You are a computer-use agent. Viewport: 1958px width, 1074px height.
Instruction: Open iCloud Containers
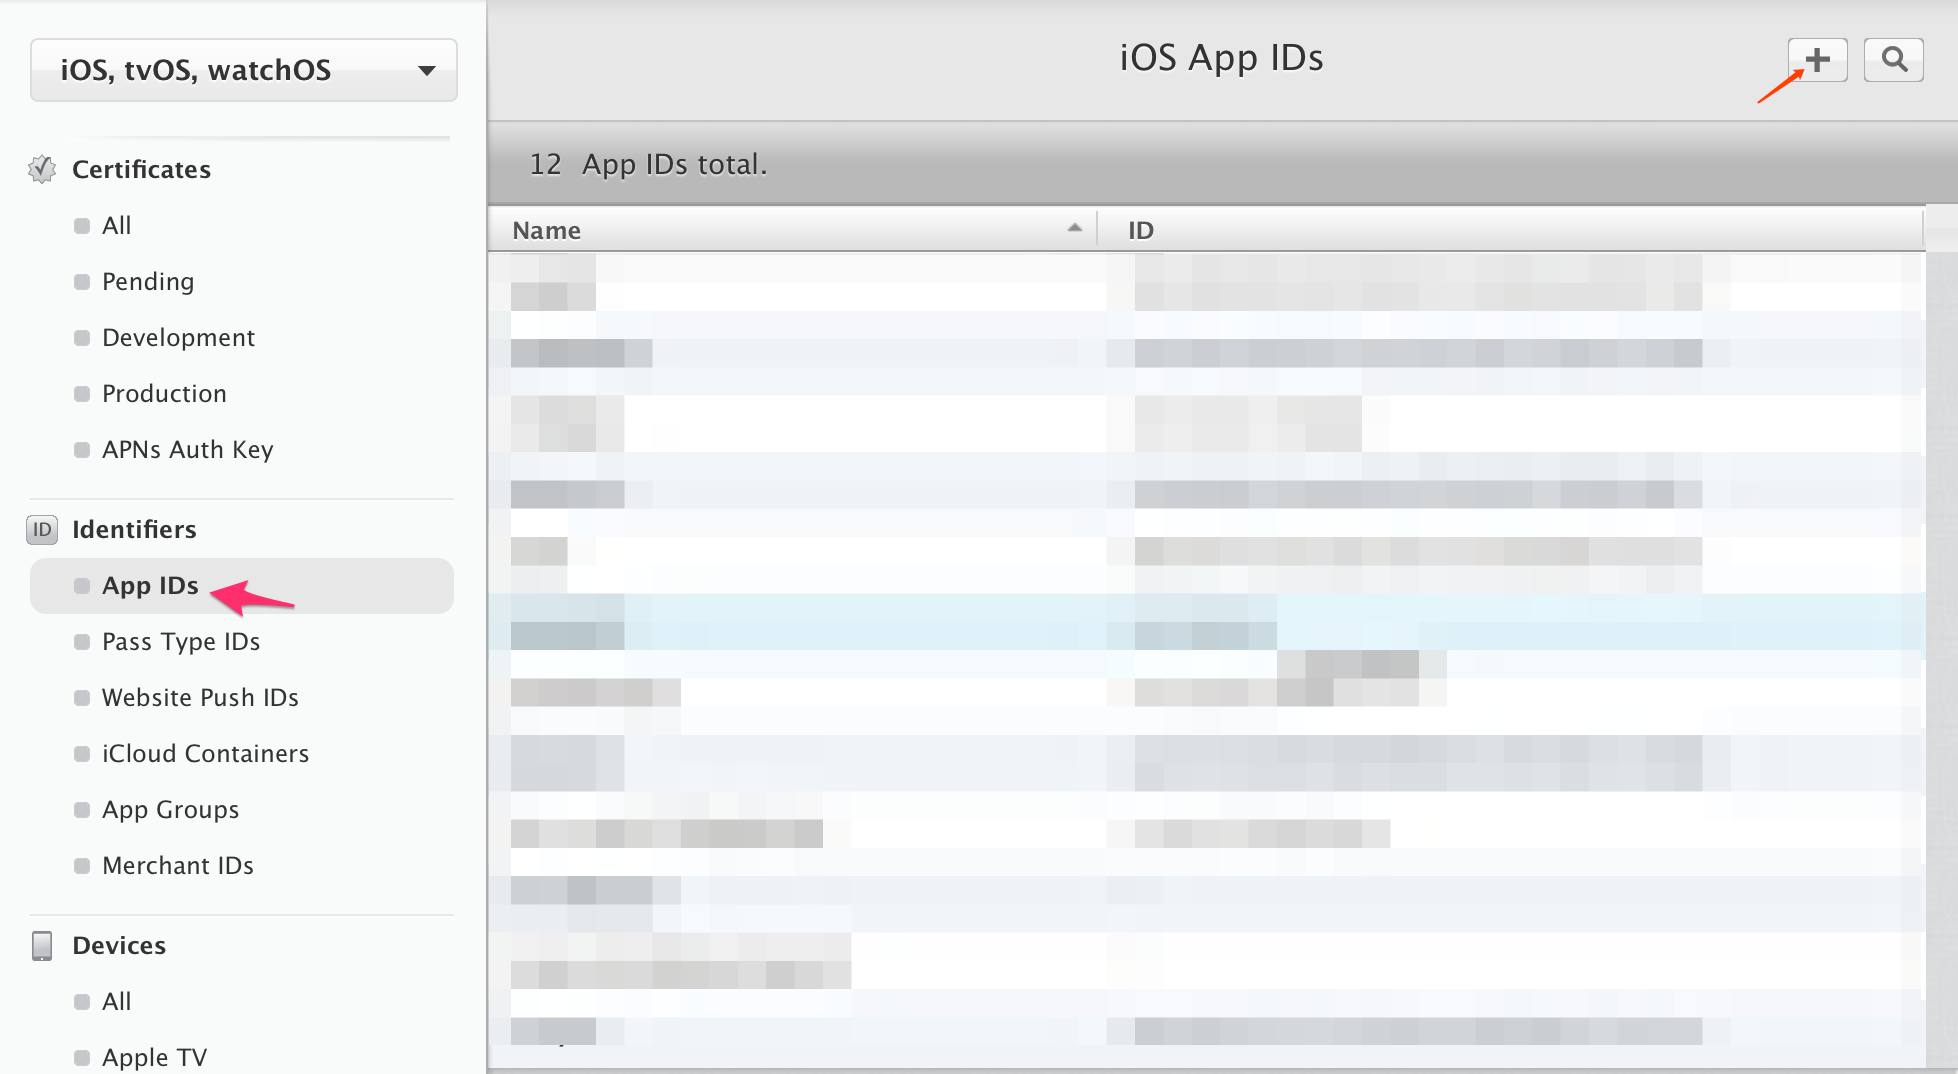[x=205, y=753]
